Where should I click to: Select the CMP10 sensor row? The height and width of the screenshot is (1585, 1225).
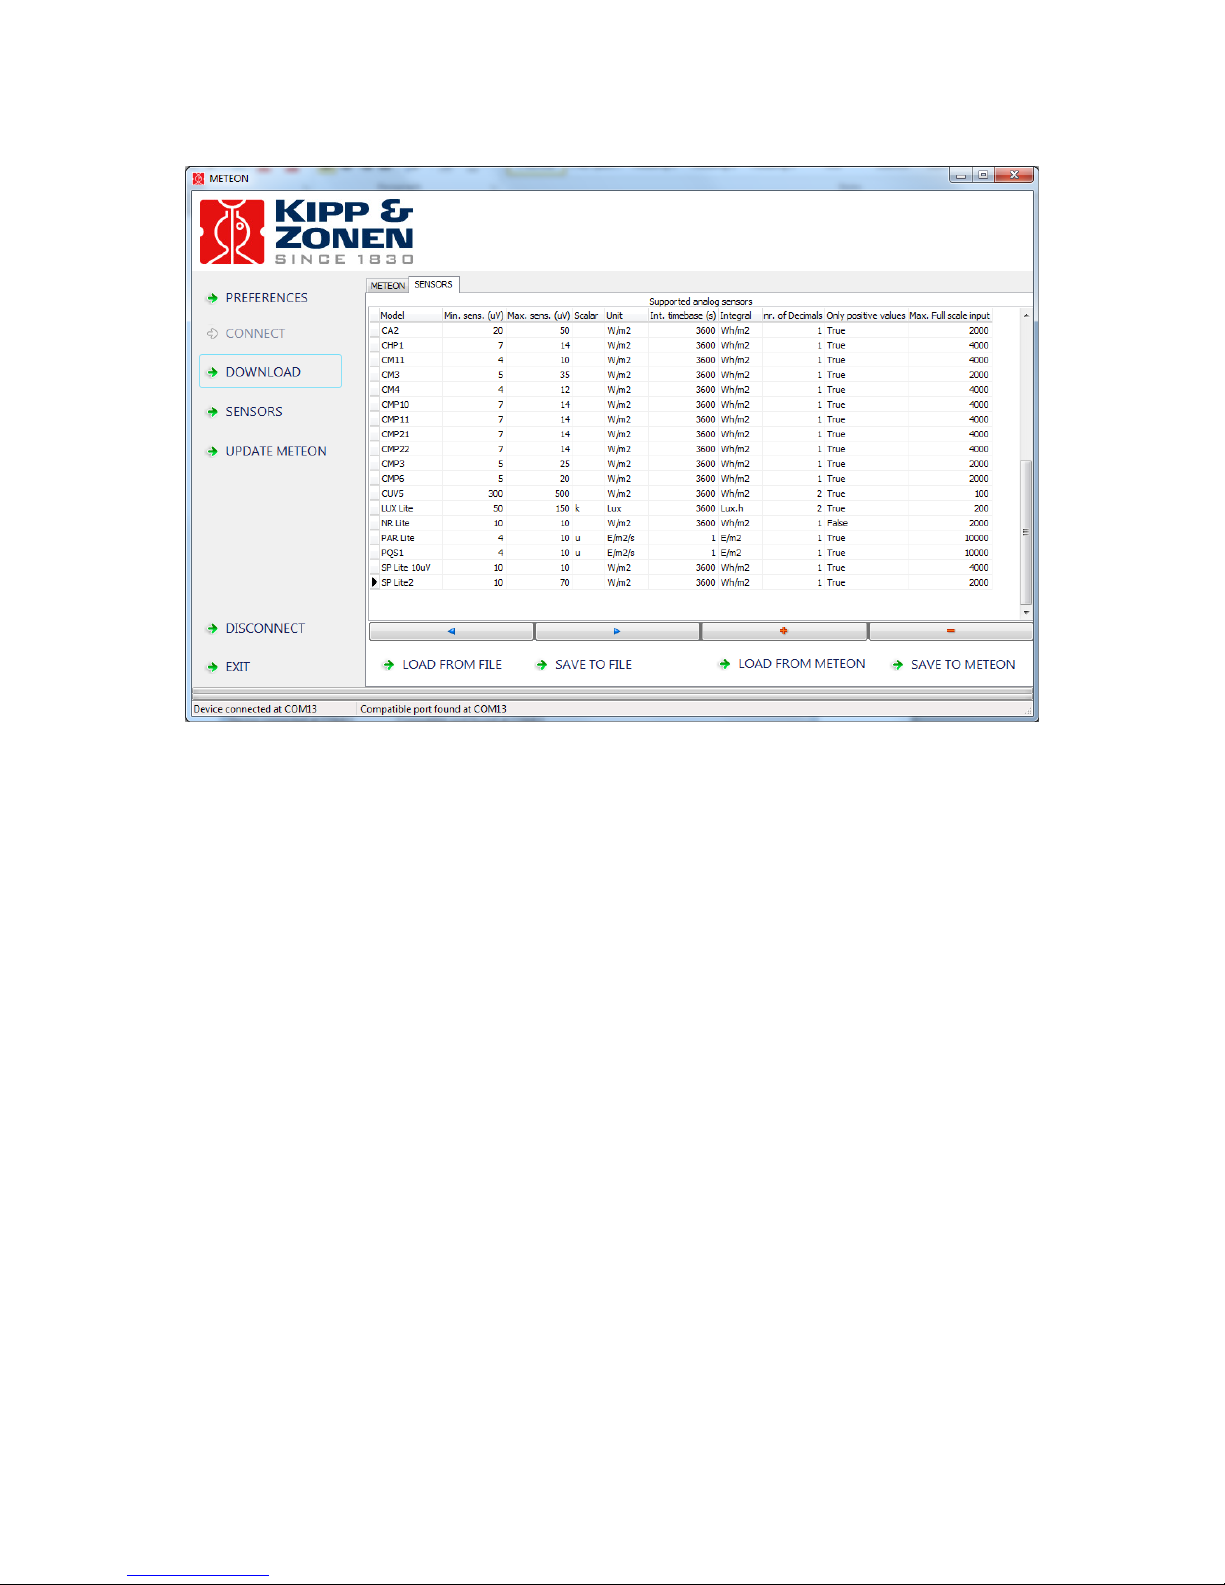[x=395, y=405]
